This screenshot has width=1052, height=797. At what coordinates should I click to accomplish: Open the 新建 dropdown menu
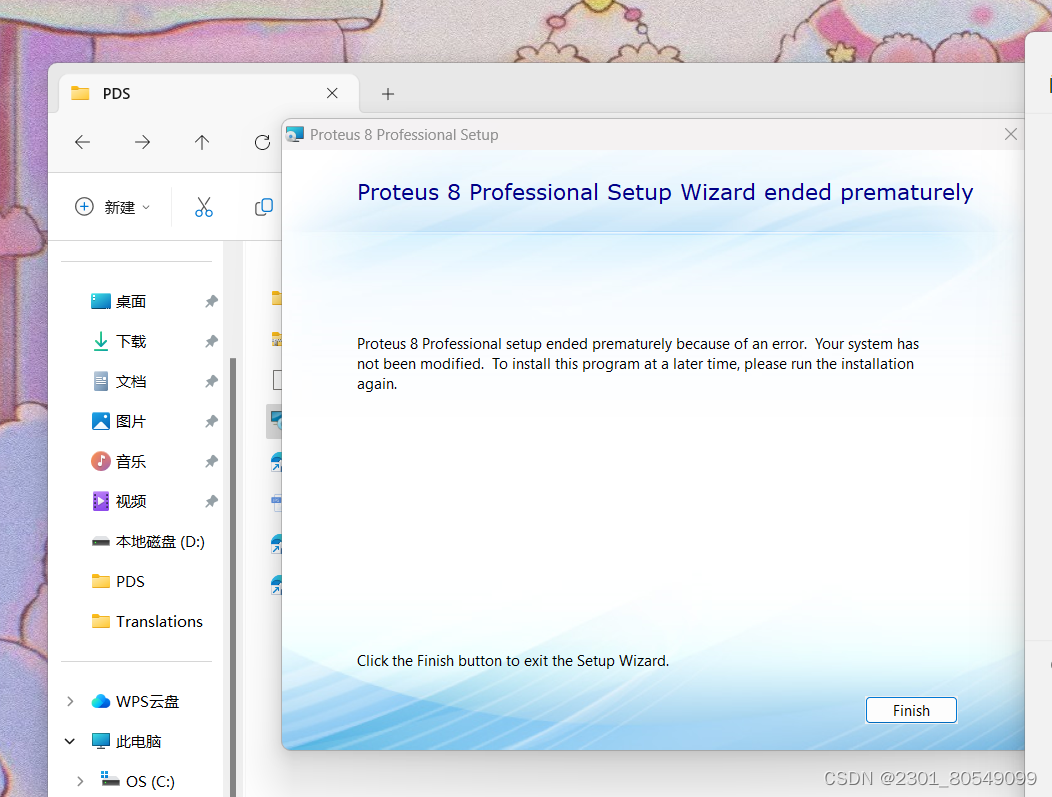point(113,207)
